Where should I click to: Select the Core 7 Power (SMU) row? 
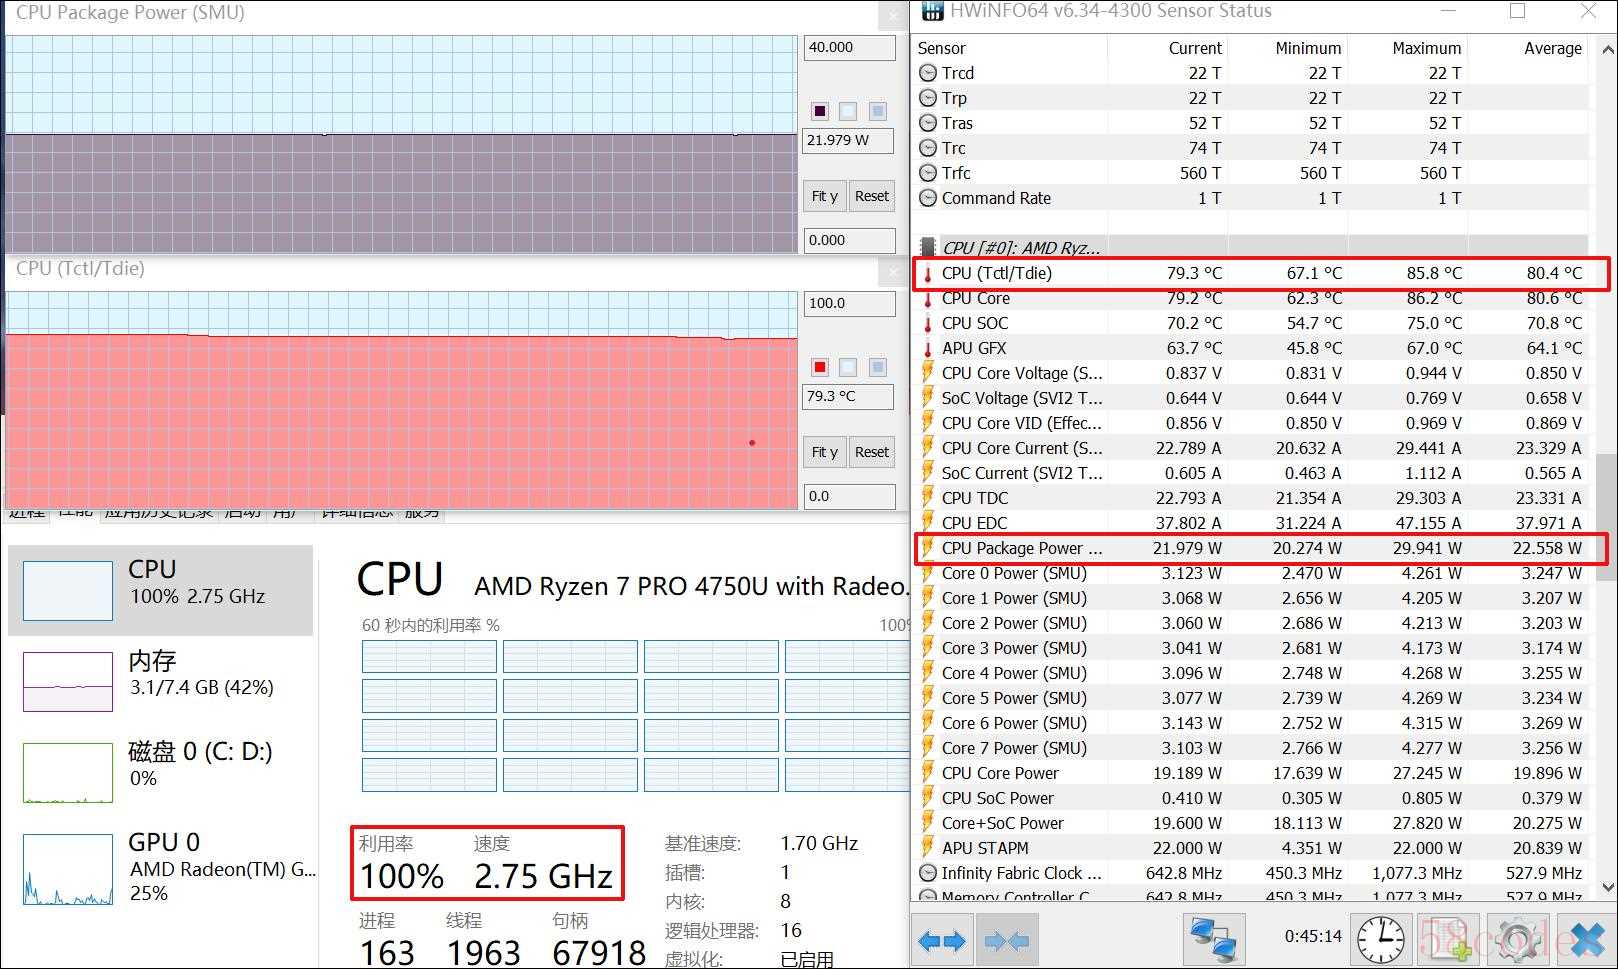tap(1250, 748)
